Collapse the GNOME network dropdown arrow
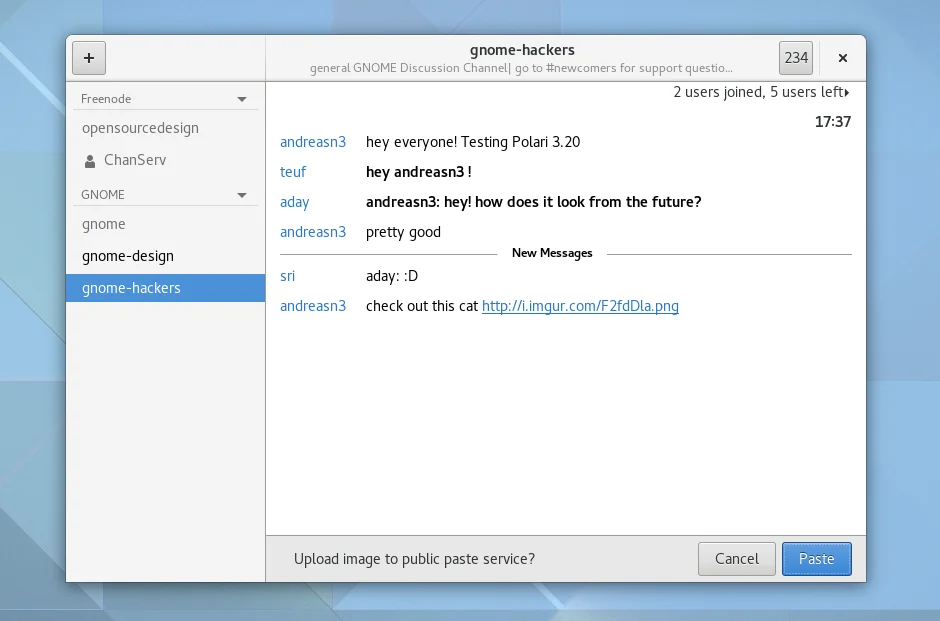The height and width of the screenshot is (621, 940). point(241,195)
